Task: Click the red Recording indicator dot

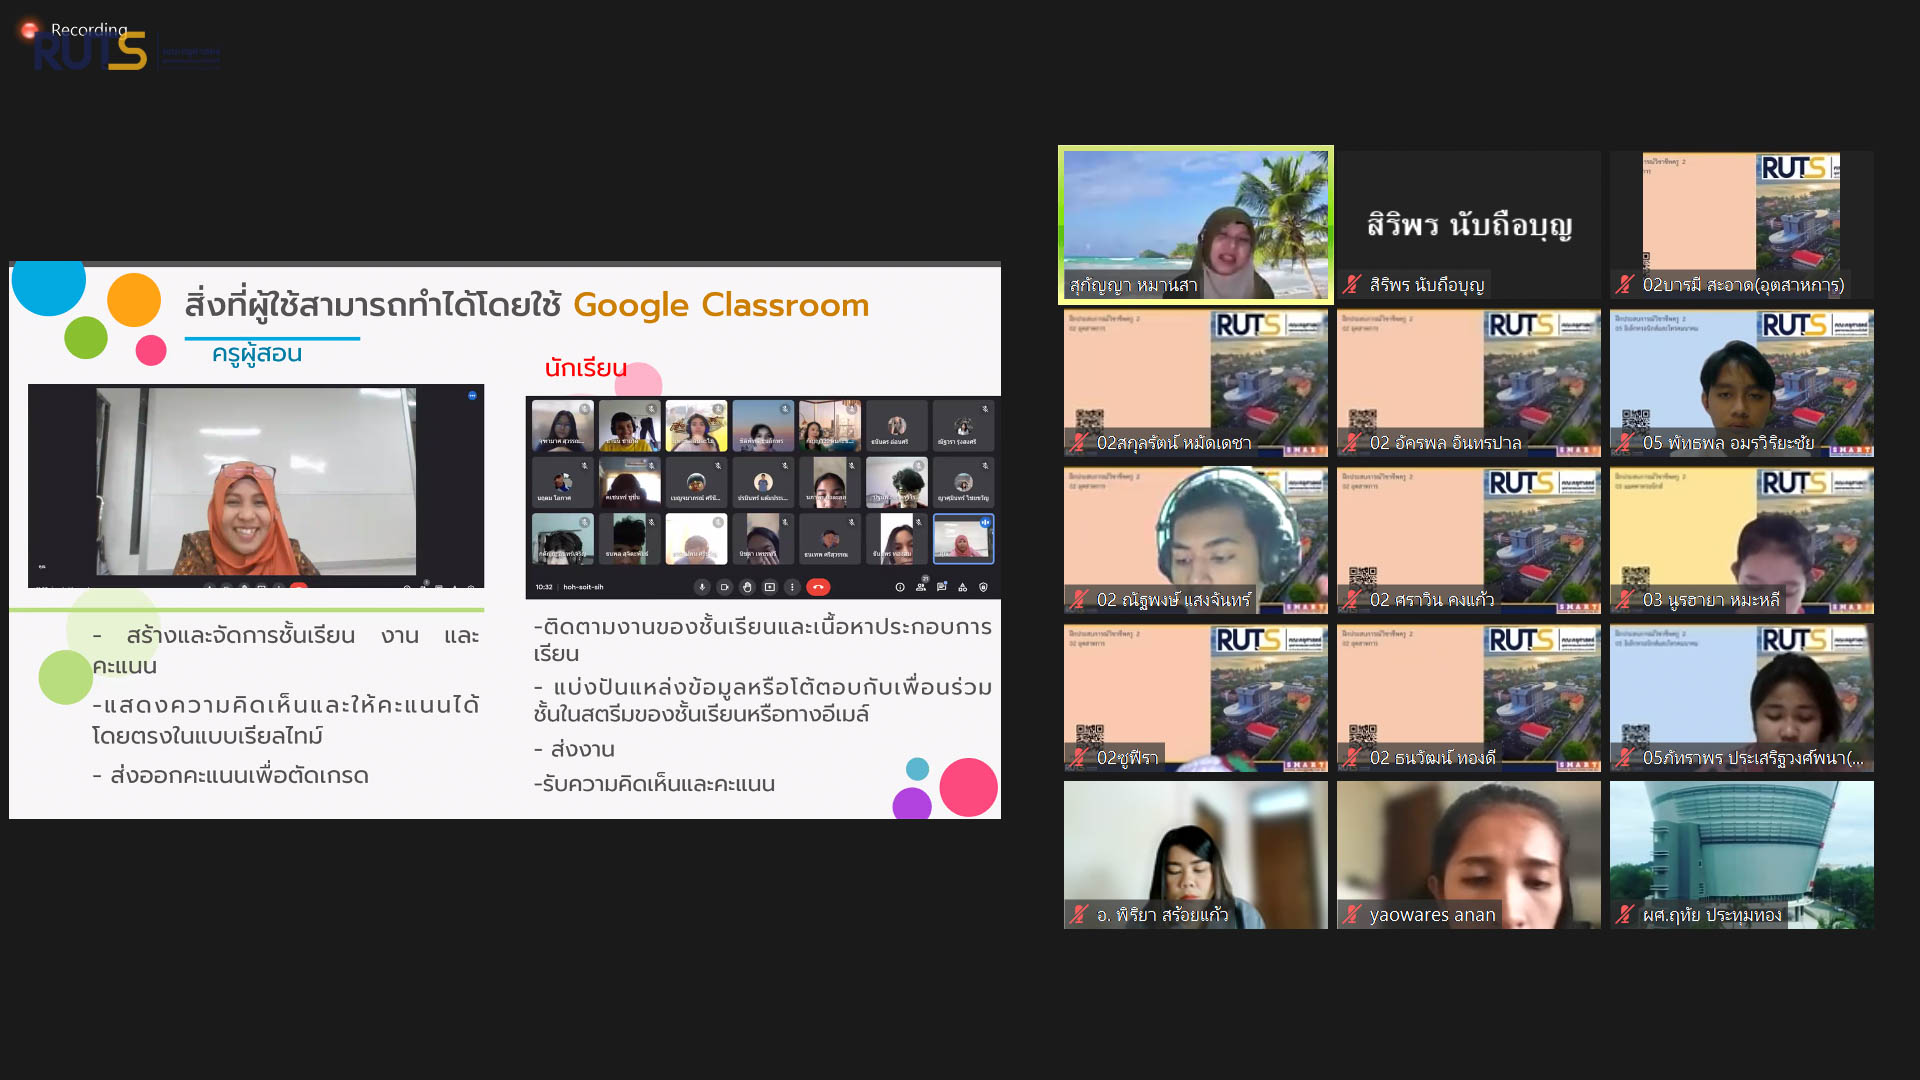Action: pos(29,30)
